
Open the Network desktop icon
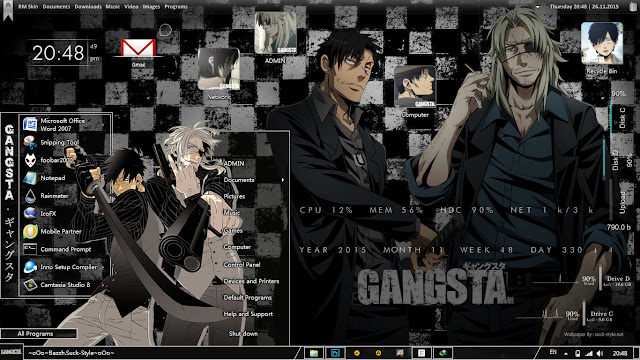(x=219, y=69)
